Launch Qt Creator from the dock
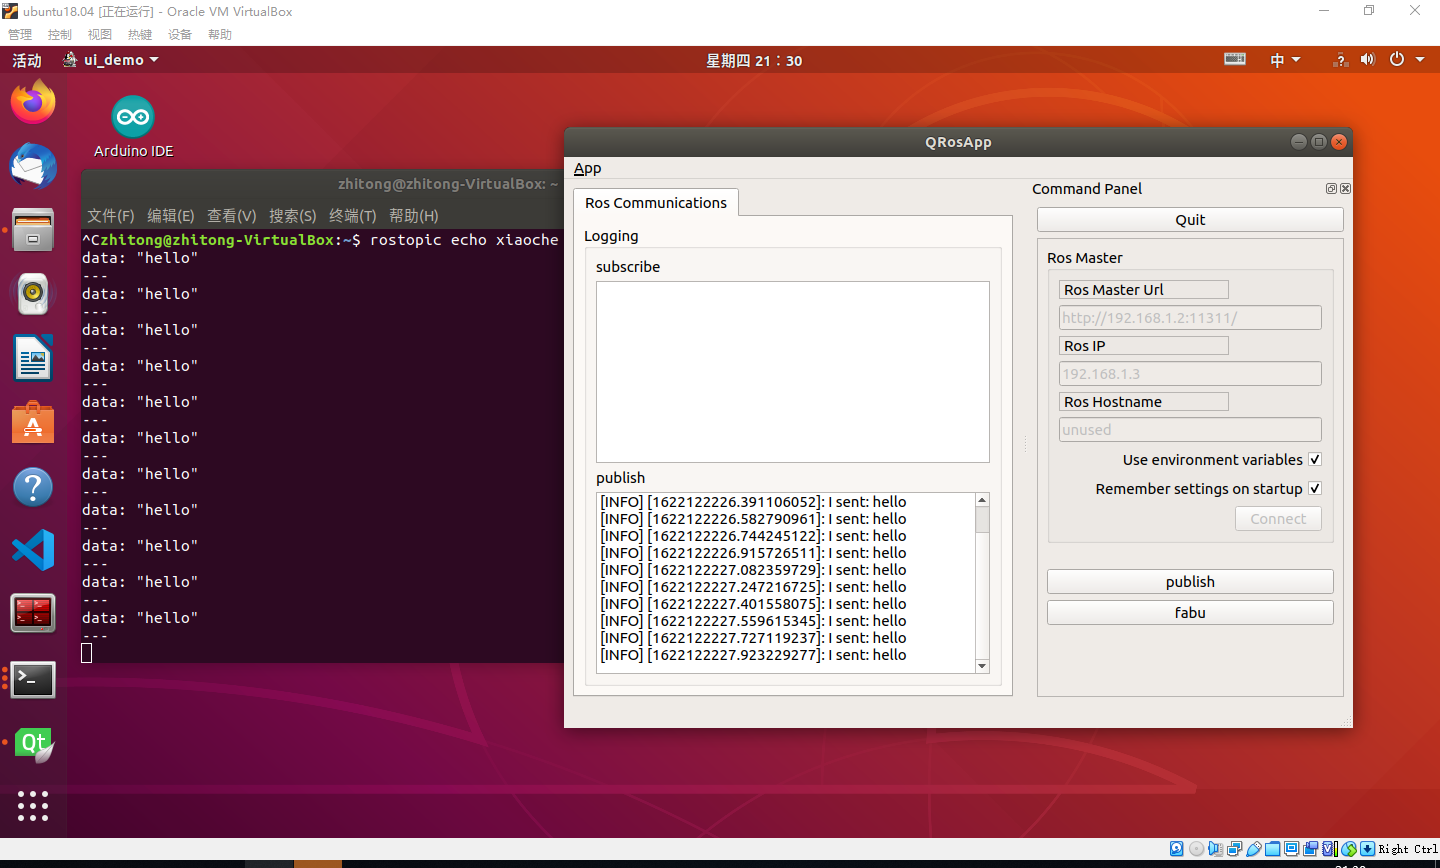Image resolution: width=1440 pixels, height=868 pixels. [x=33, y=743]
